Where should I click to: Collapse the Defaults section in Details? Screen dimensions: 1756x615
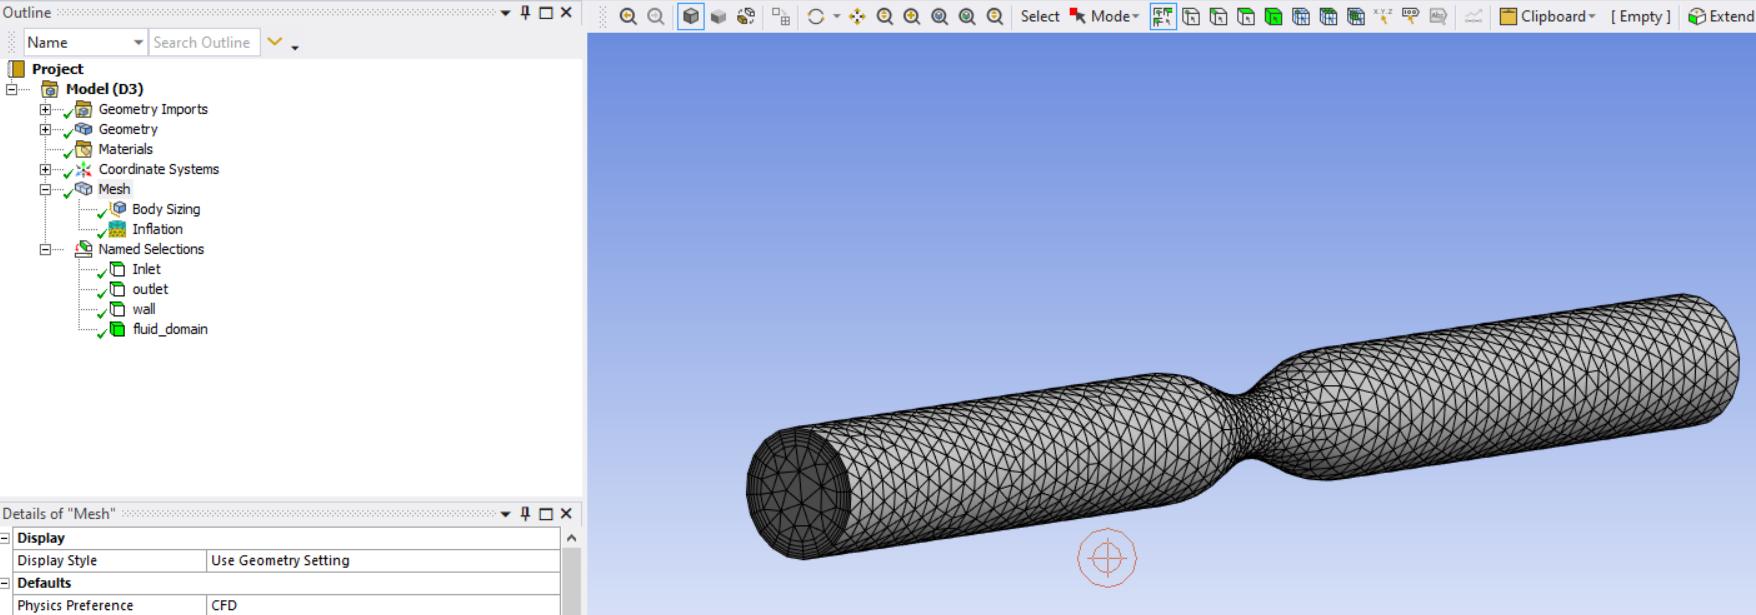[x=5, y=583]
